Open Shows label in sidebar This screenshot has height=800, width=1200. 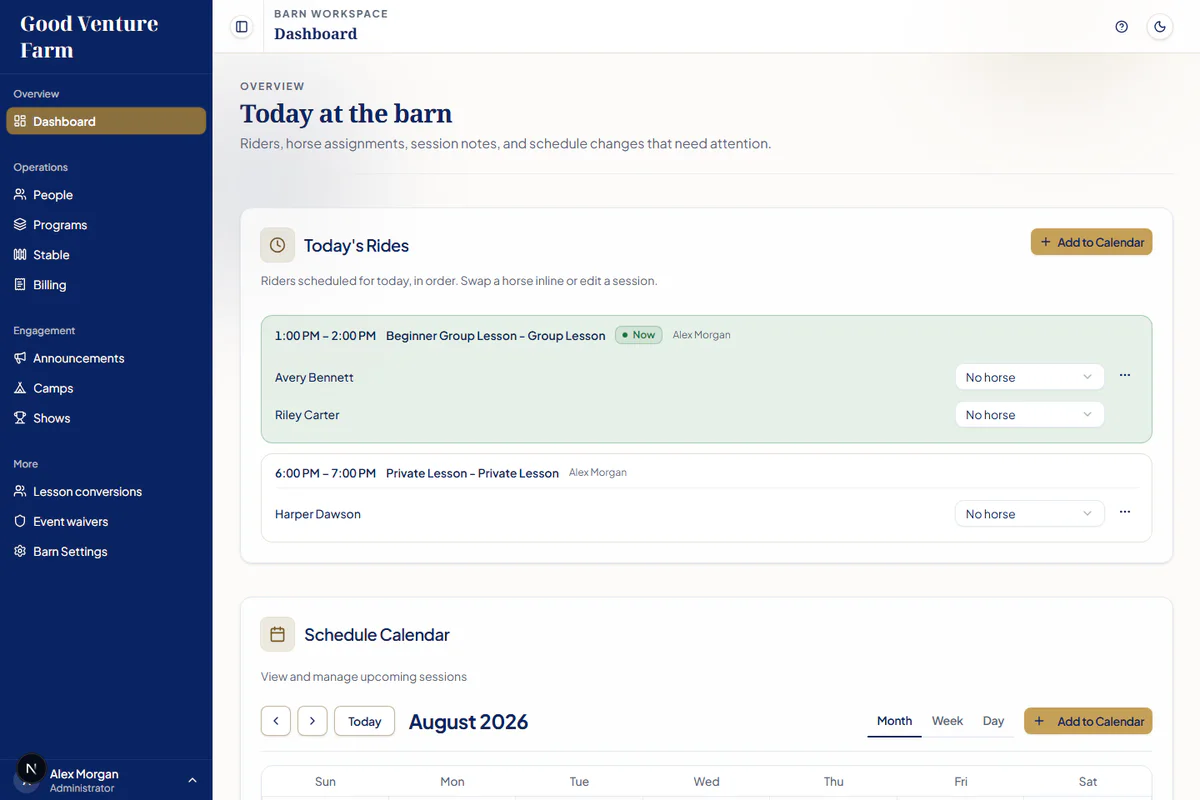tap(52, 418)
